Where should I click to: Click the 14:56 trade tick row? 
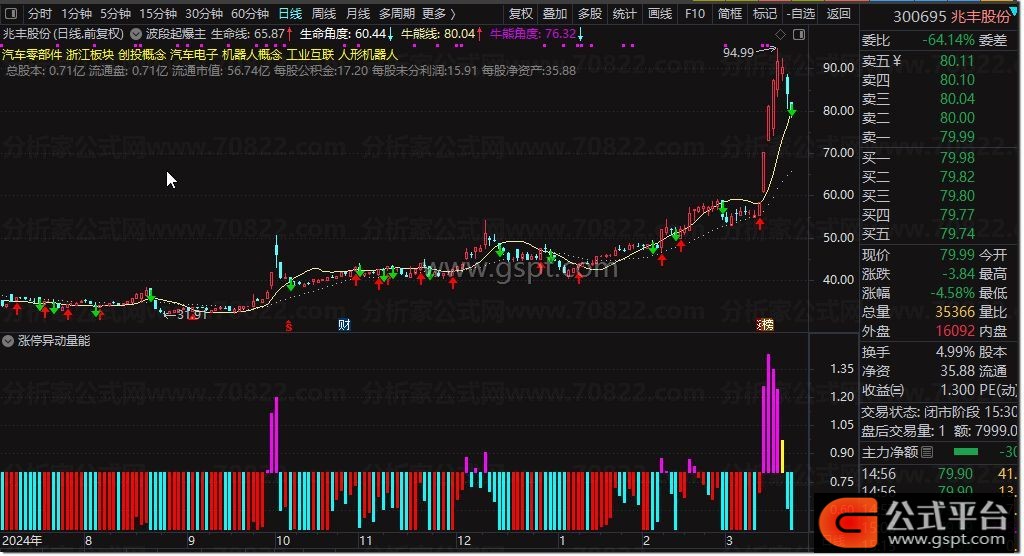click(939, 473)
